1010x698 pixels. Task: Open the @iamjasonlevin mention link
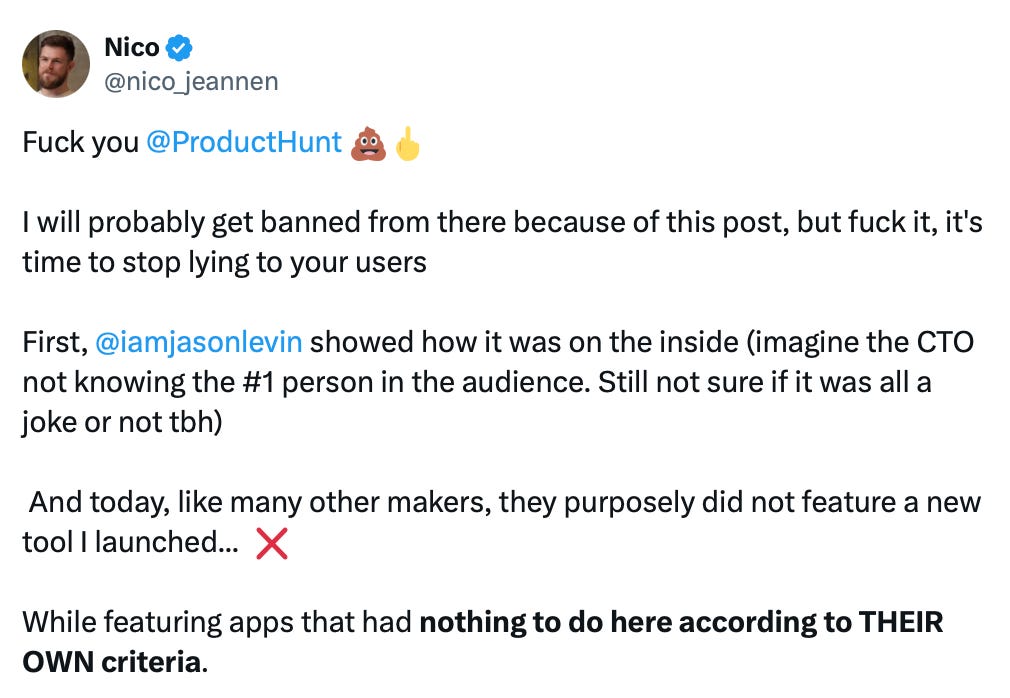coord(198,342)
